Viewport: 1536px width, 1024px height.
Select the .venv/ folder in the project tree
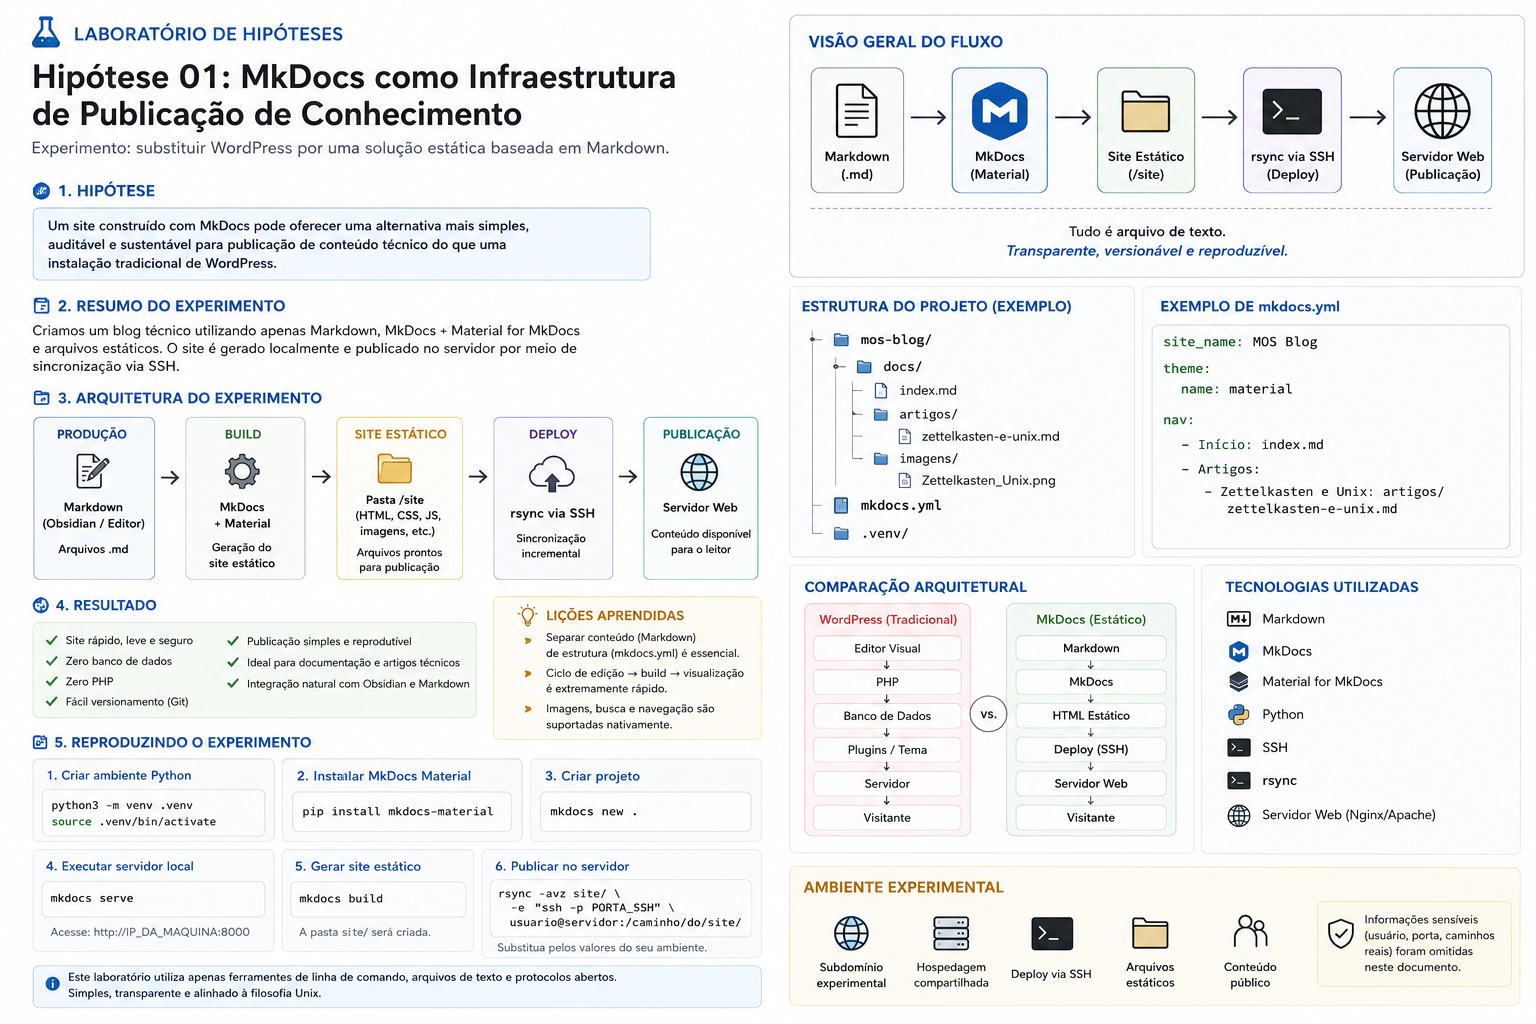871,533
